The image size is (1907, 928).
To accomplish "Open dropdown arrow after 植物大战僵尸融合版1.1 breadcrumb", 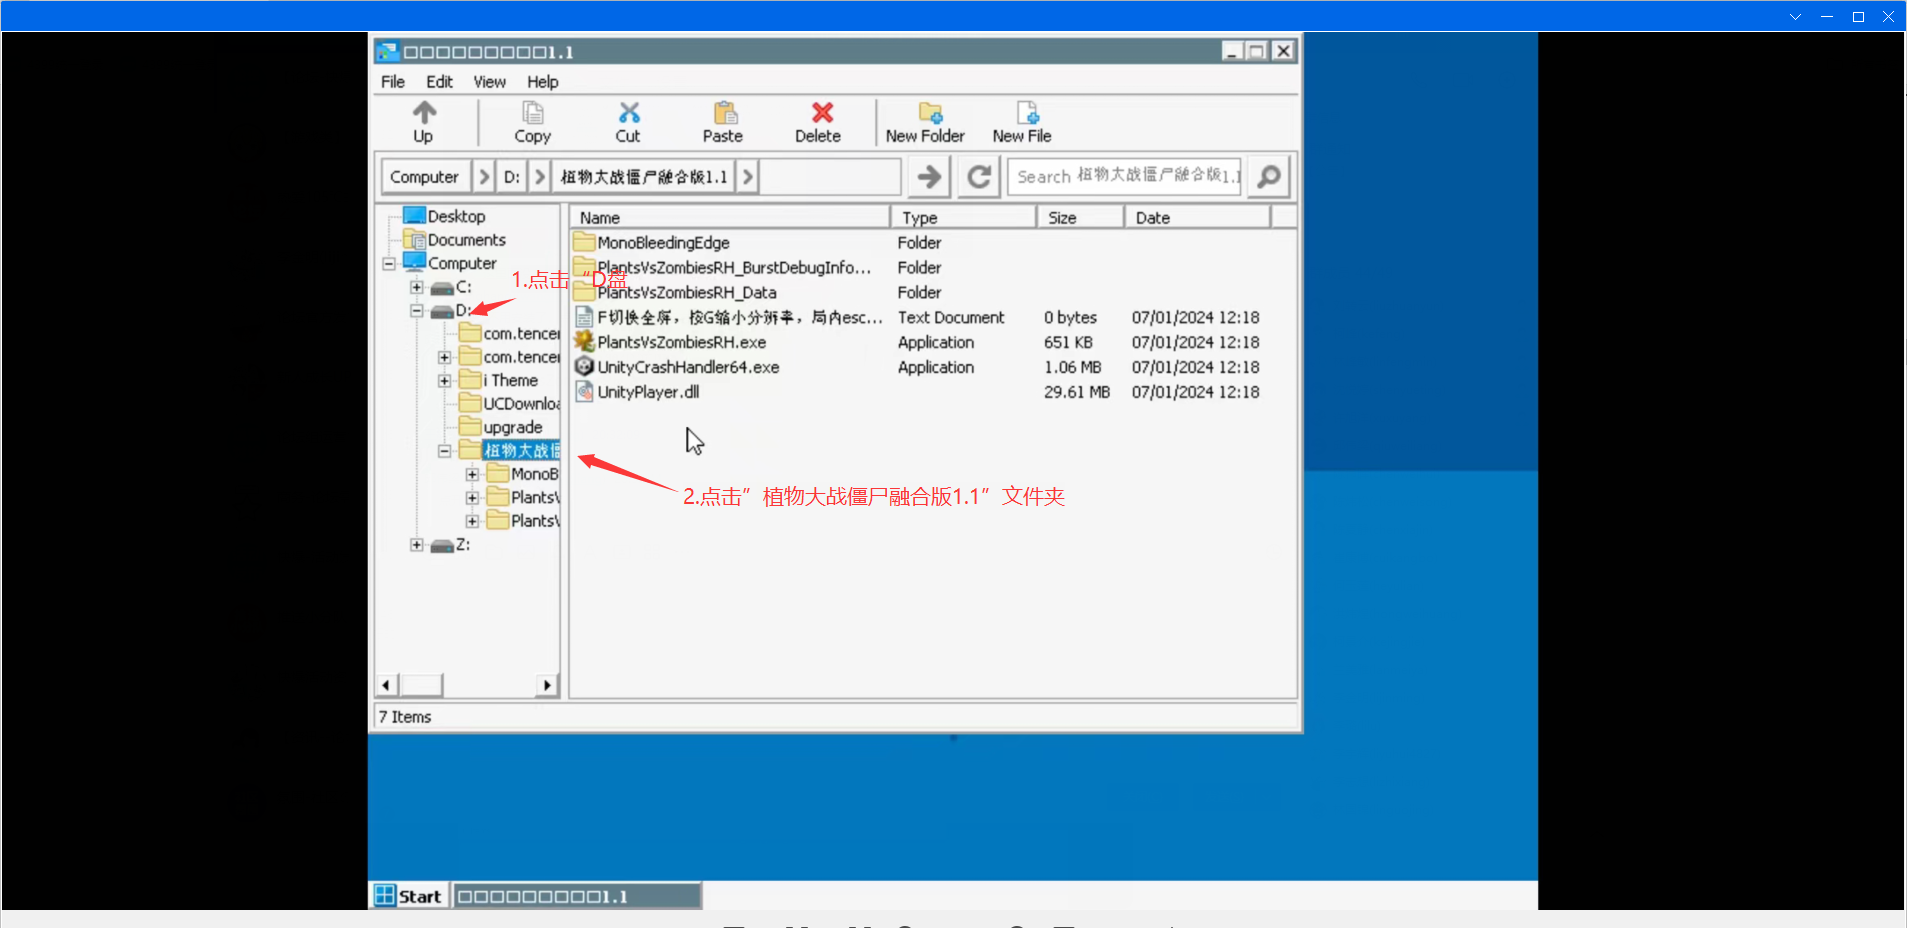I will point(748,177).
